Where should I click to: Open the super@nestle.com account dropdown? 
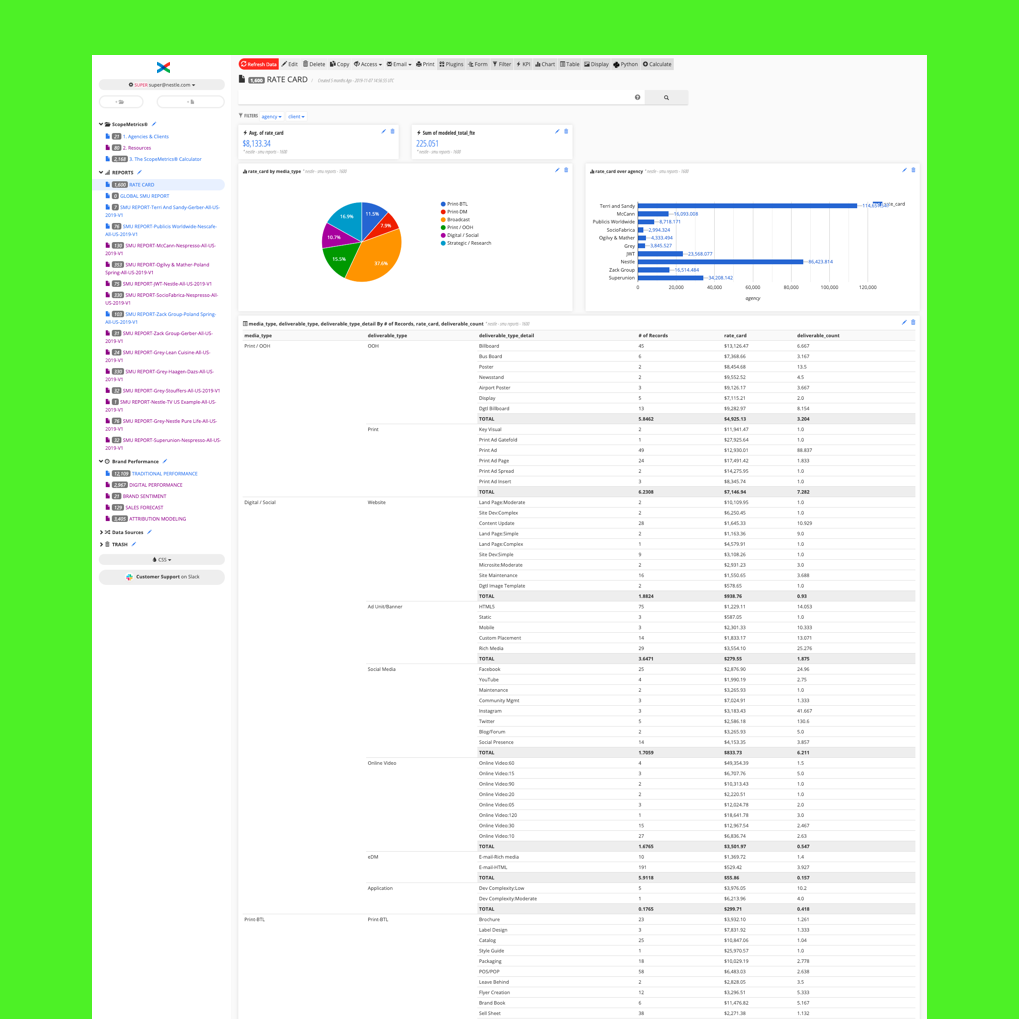click(162, 85)
